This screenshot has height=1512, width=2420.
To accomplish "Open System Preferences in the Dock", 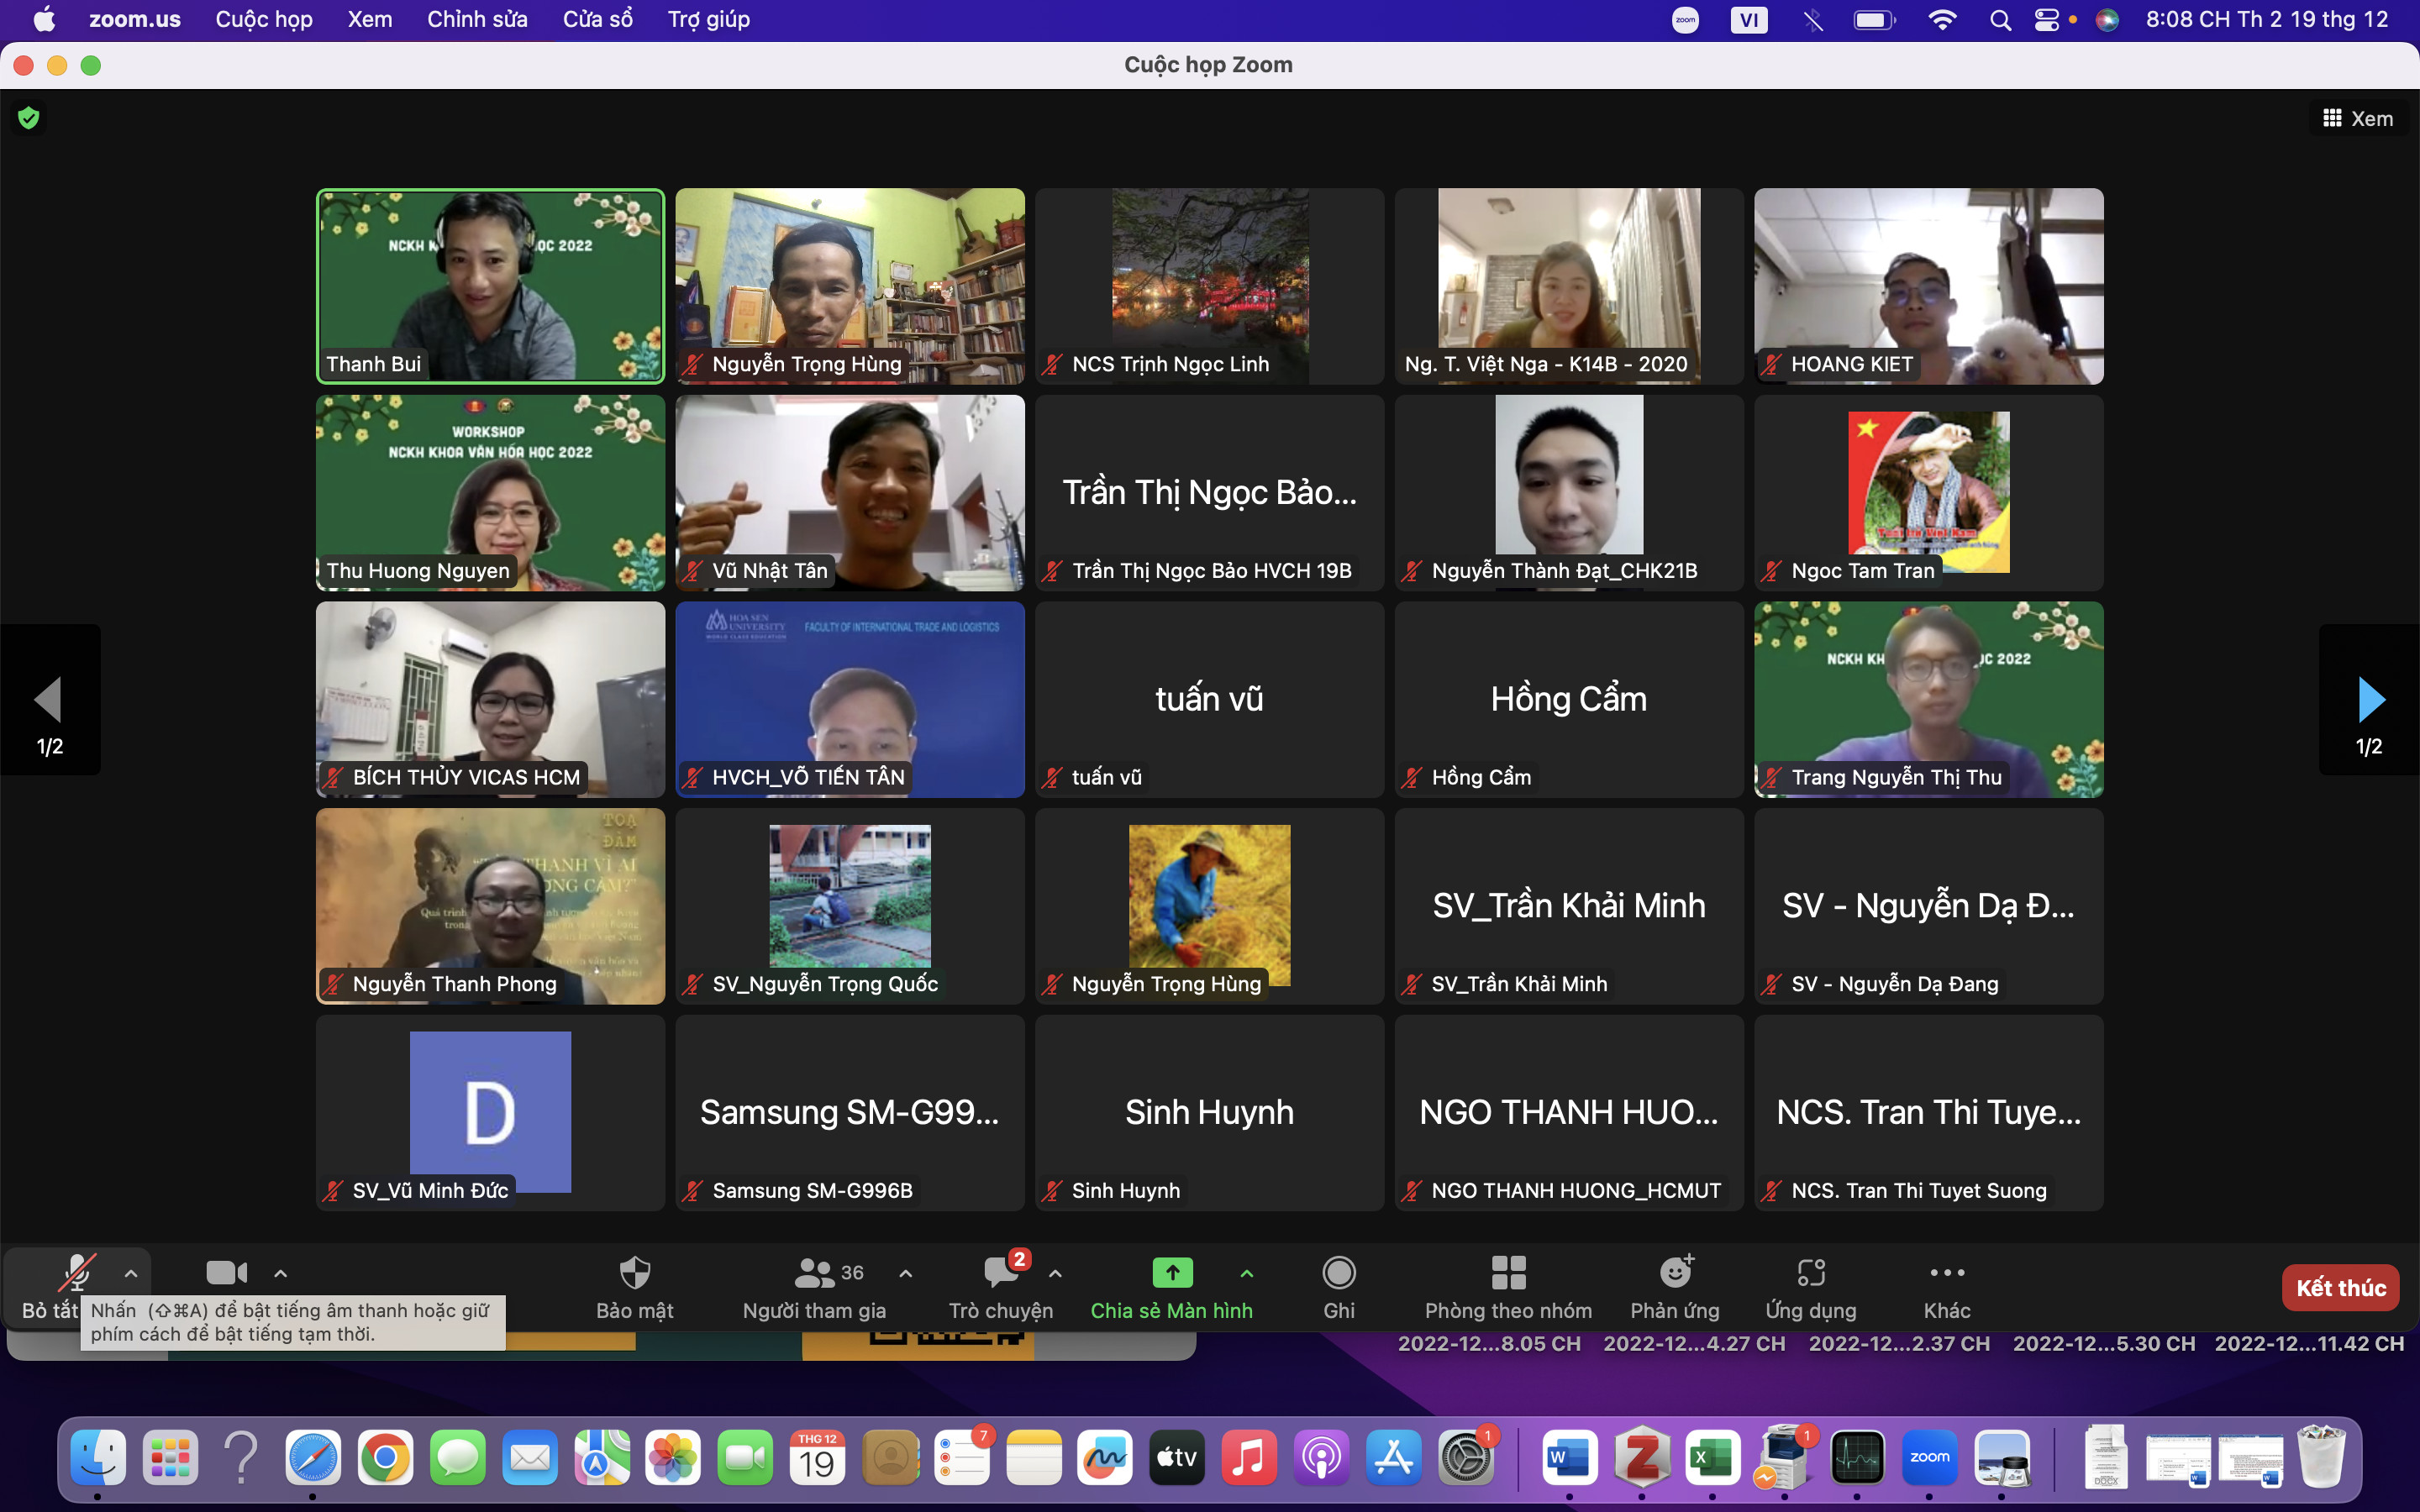I will pos(1465,1457).
